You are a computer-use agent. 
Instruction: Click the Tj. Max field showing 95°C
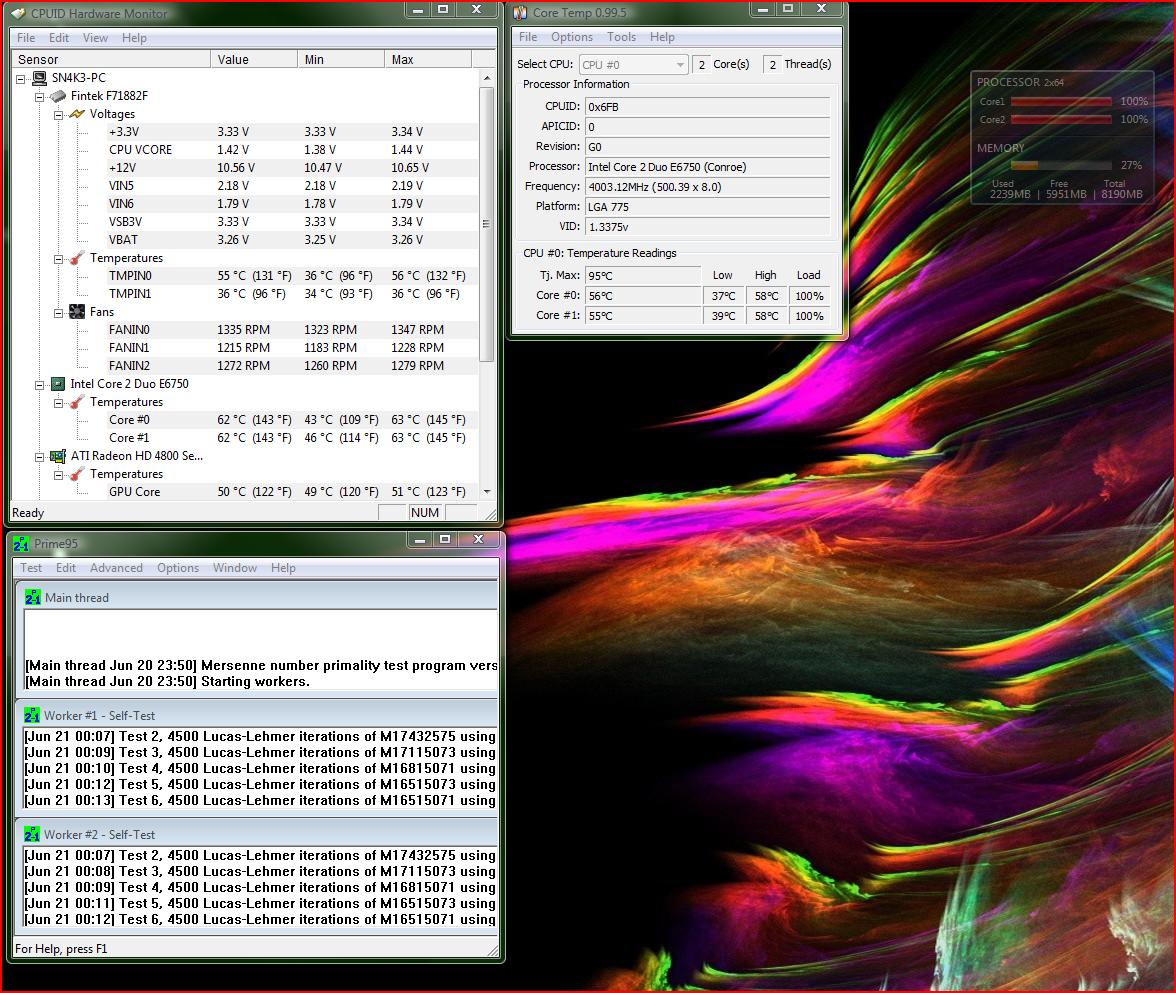point(643,275)
